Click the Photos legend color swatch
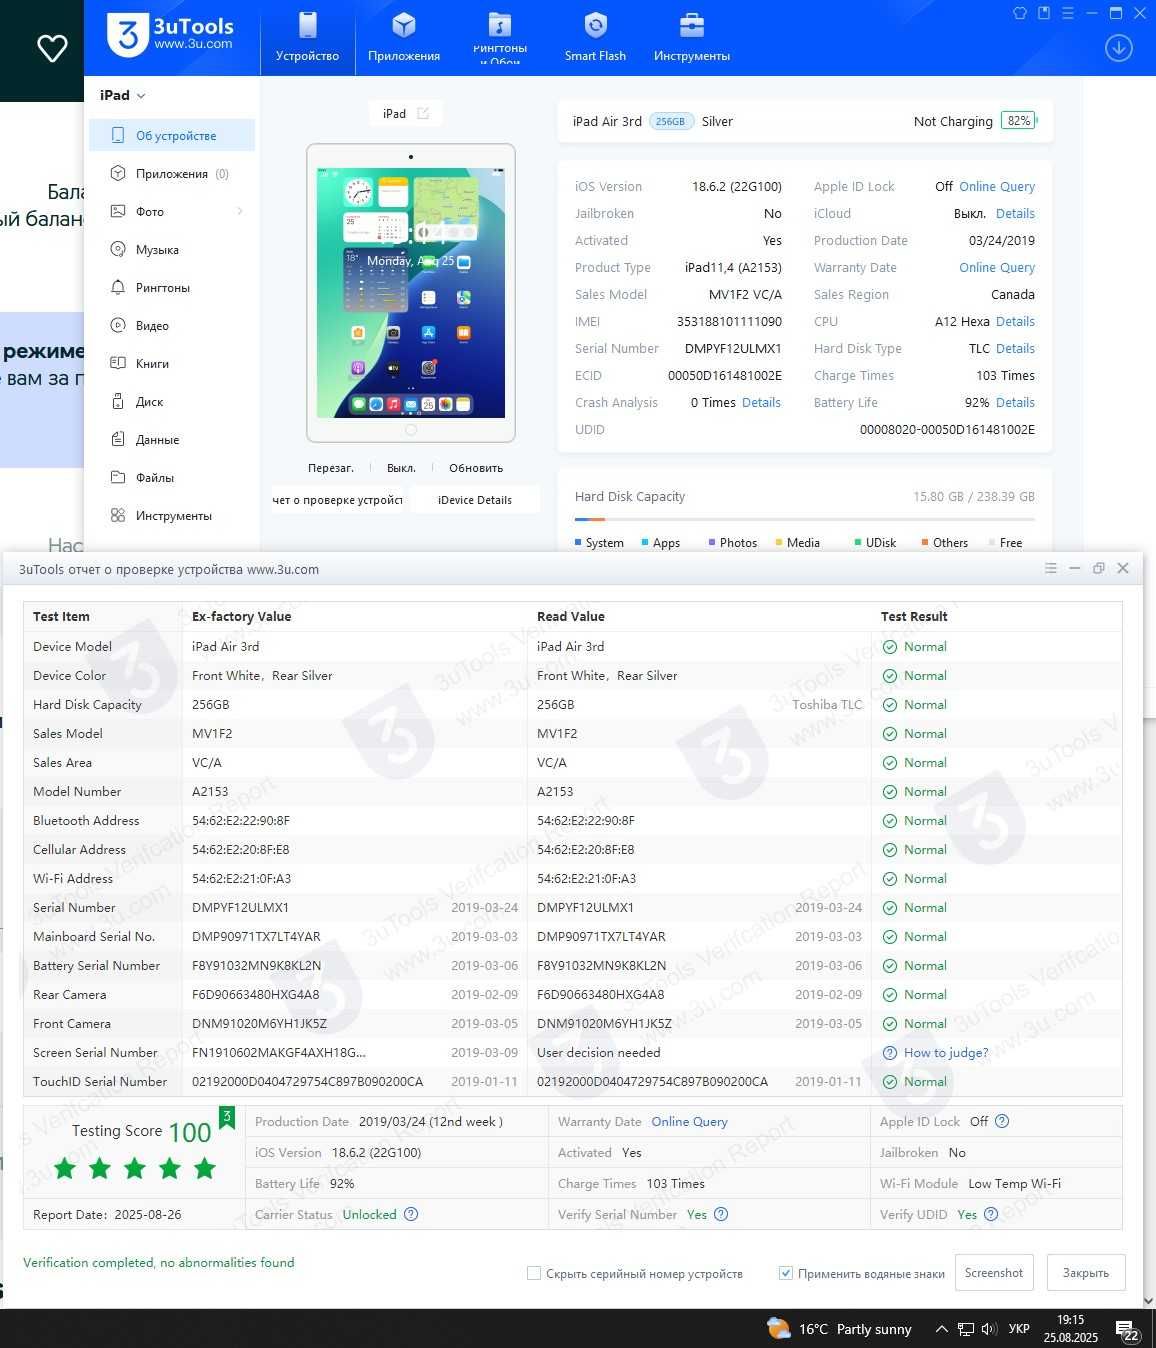 pos(711,542)
